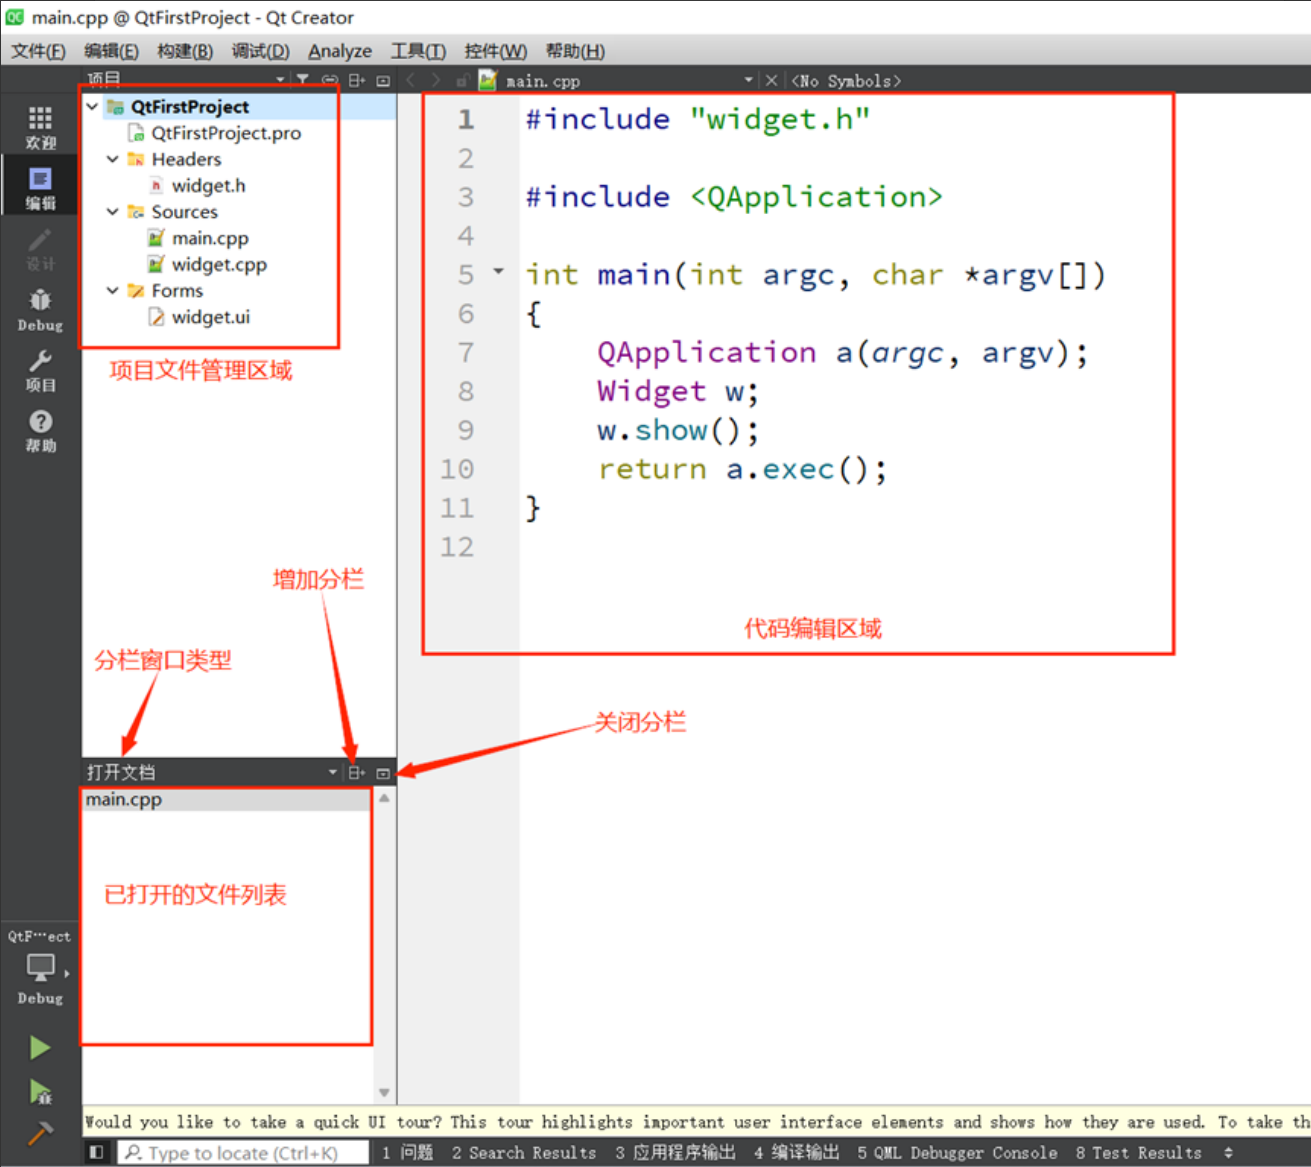Viewport: 1311px width, 1167px height.
Task: Open the 编辑(E) menu
Action: [111, 51]
